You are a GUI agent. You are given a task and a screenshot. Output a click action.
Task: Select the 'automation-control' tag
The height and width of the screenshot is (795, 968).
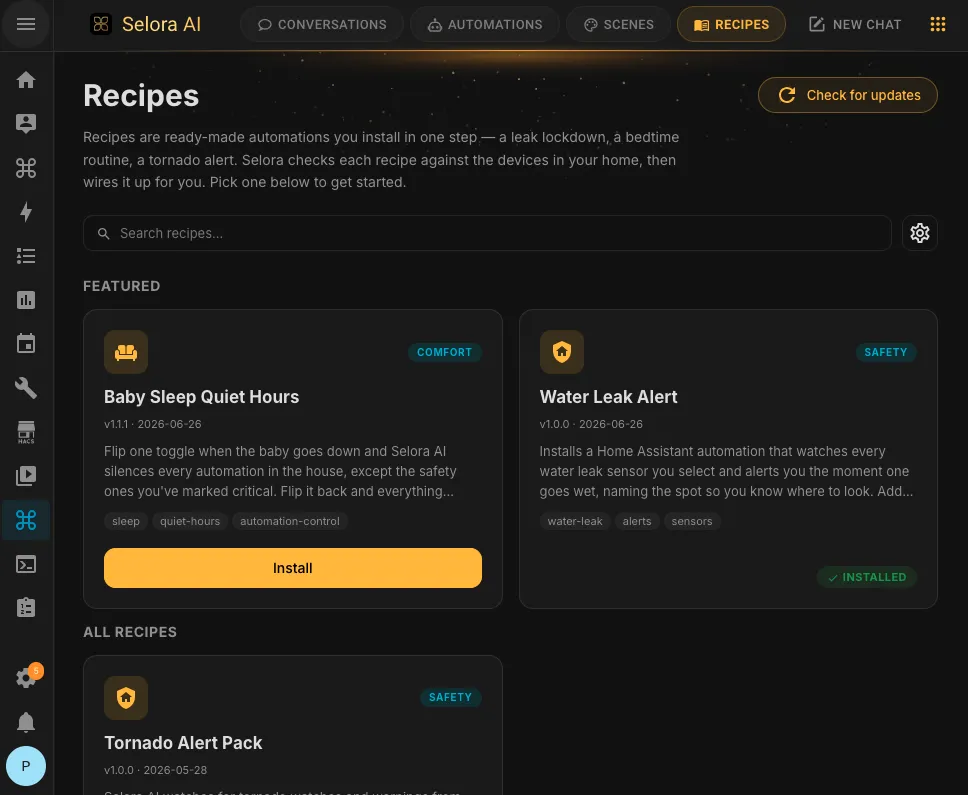(x=290, y=521)
